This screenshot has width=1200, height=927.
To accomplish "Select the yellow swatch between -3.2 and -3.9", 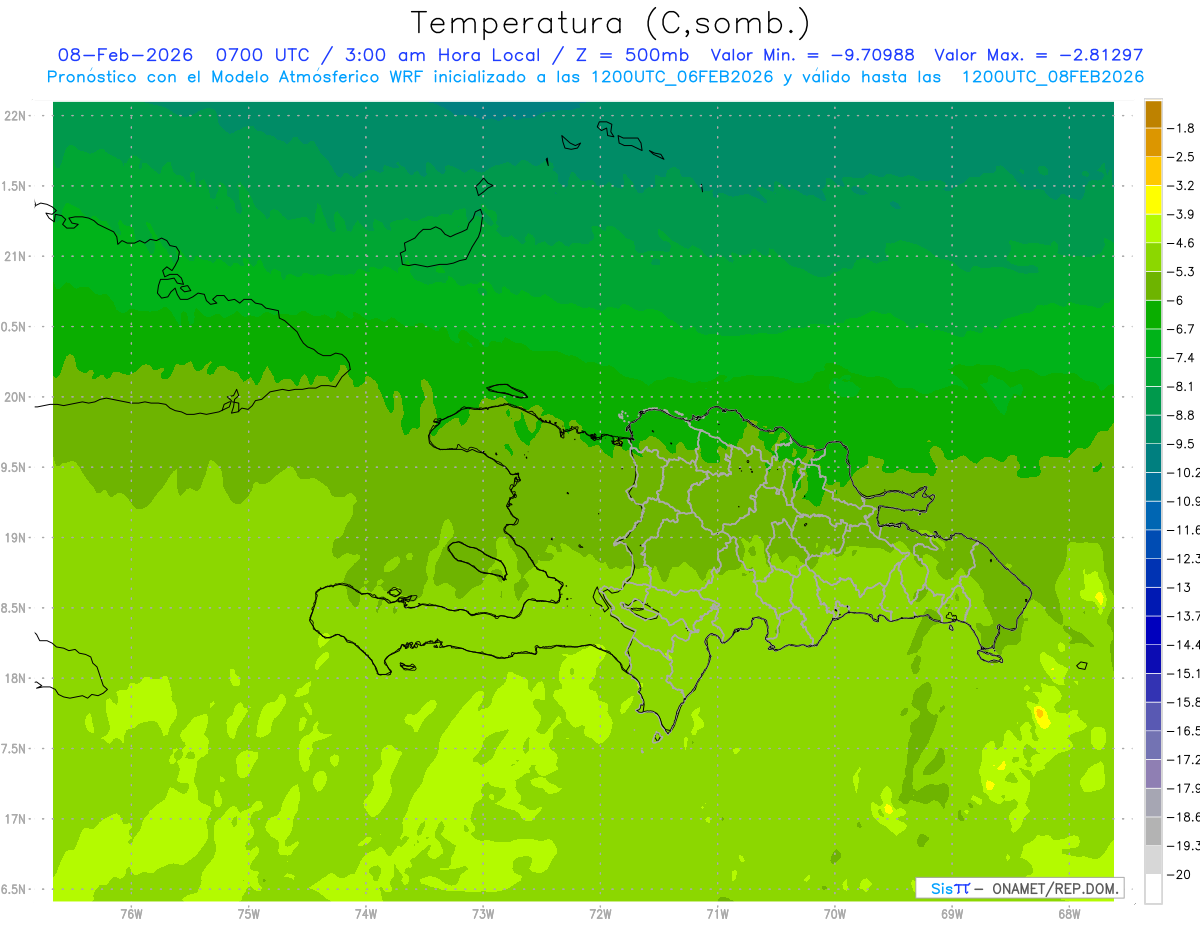I will point(1153,200).
